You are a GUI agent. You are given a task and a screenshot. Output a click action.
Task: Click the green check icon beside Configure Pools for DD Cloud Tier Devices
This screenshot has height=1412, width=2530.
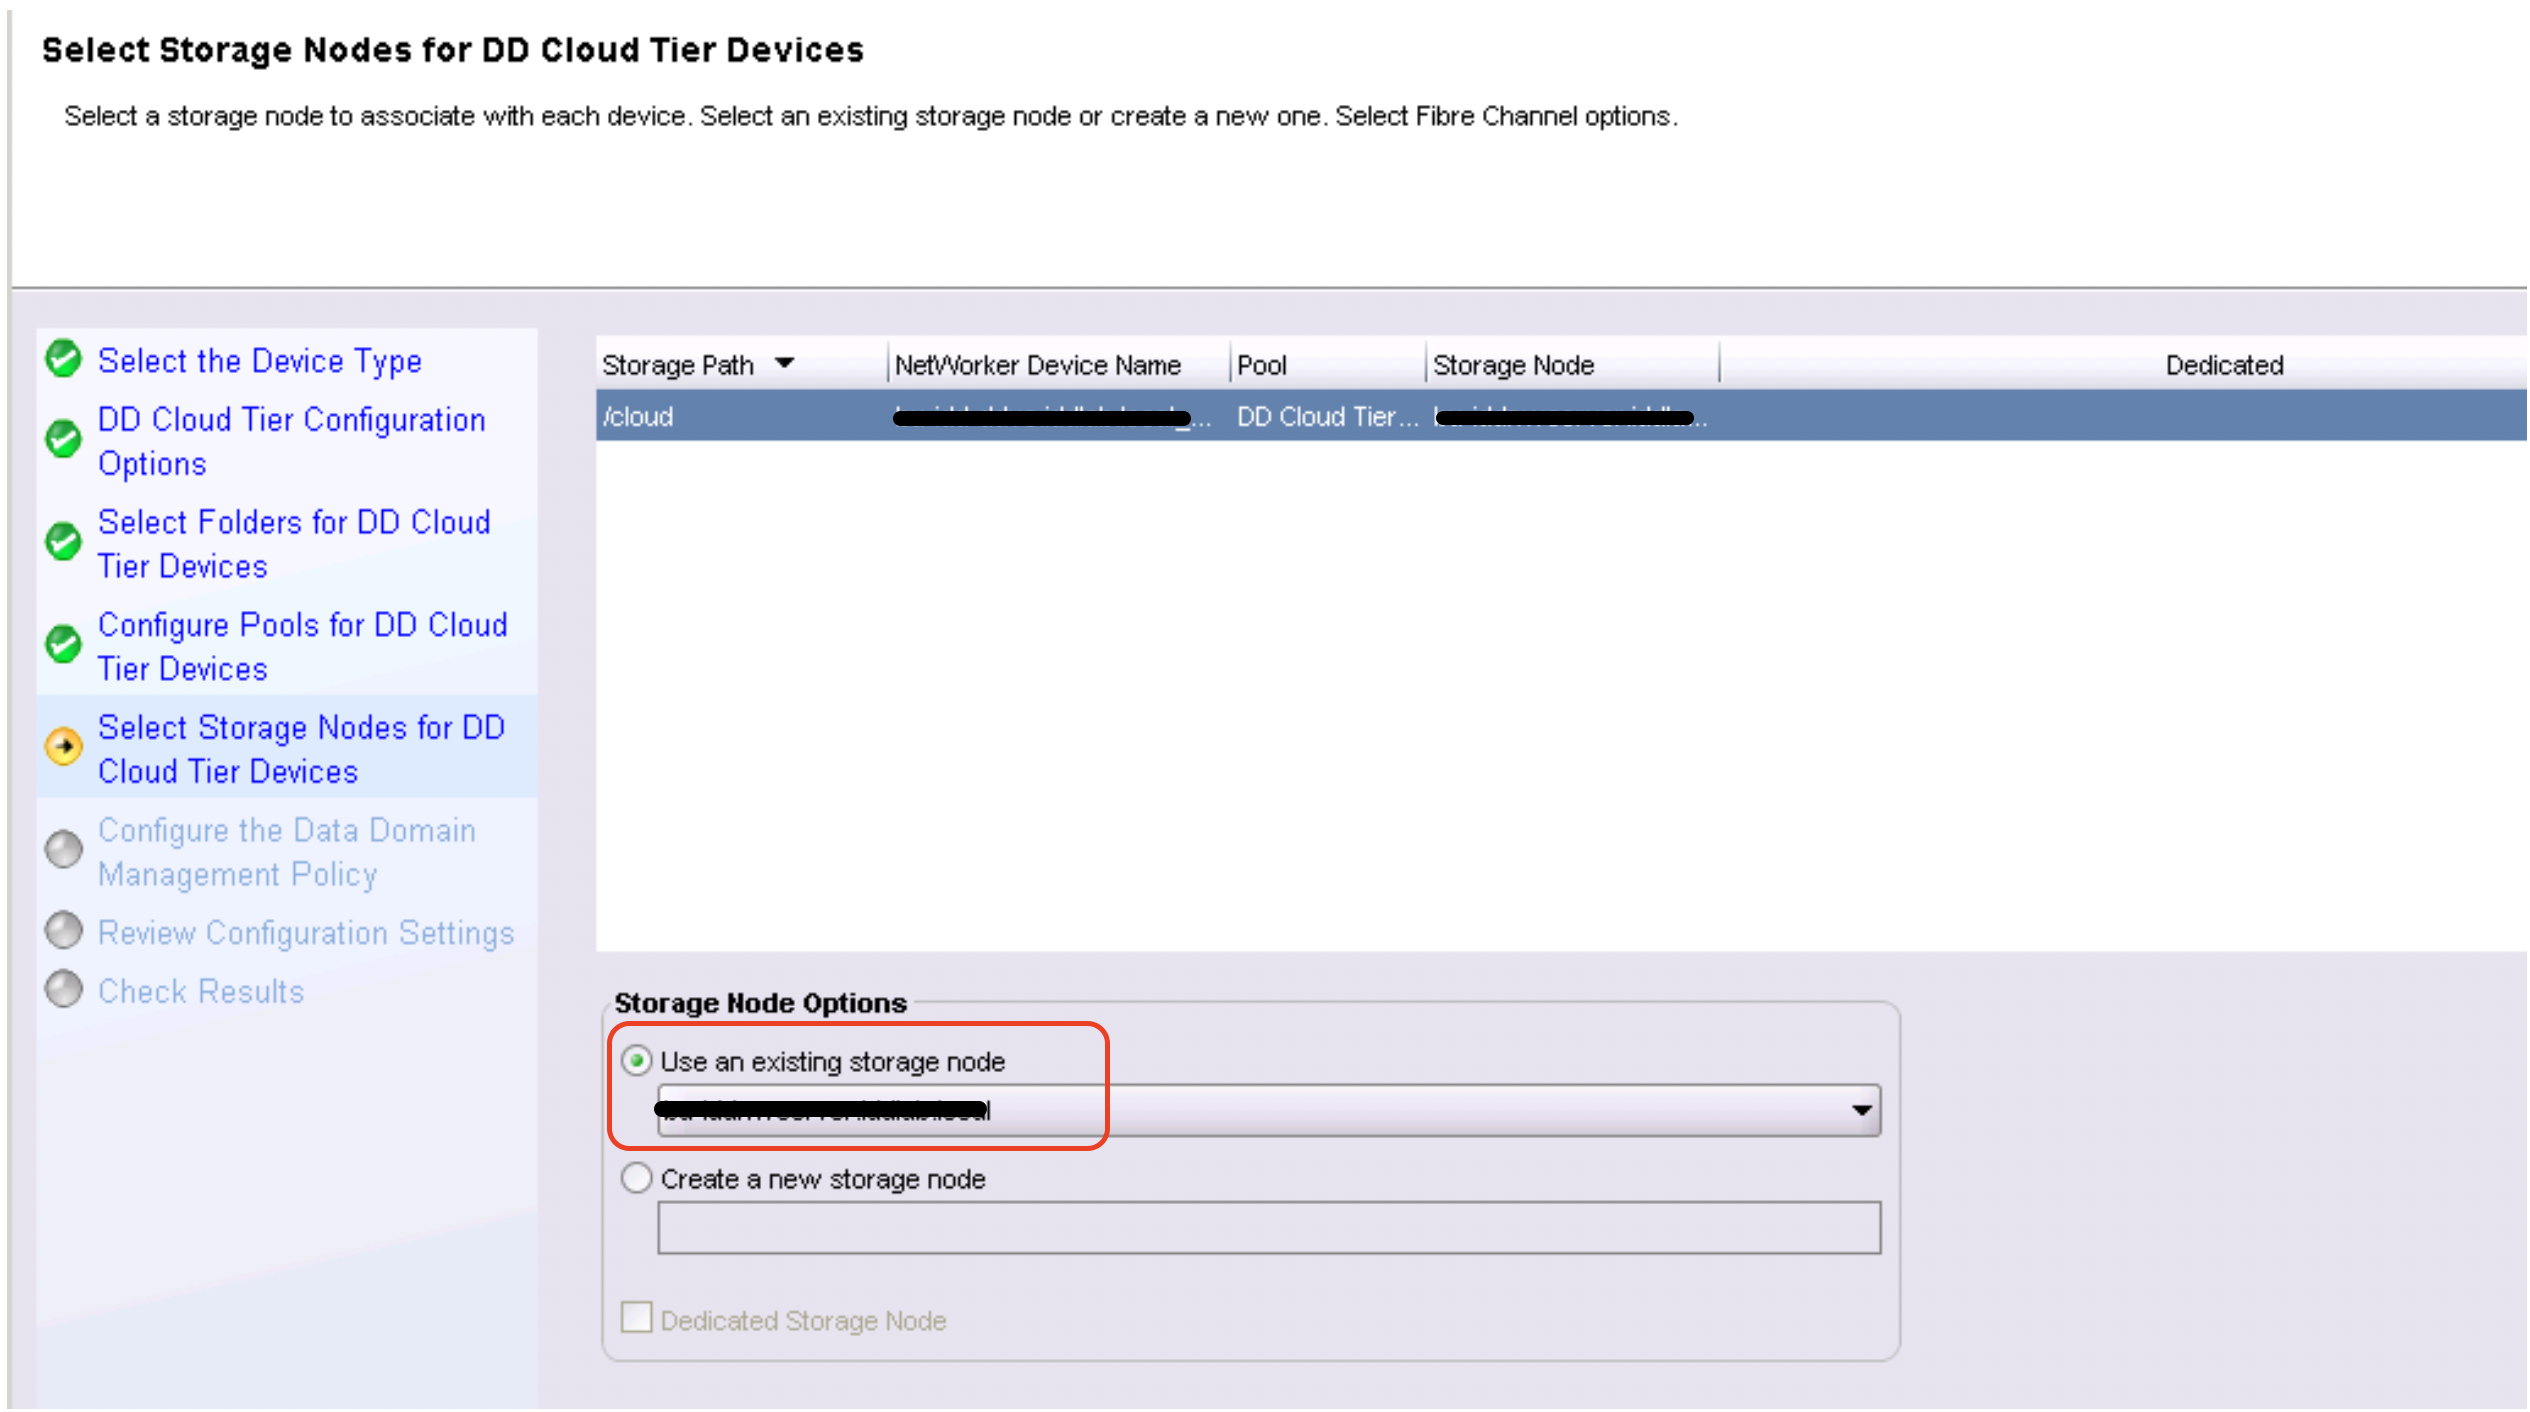click(64, 645)
